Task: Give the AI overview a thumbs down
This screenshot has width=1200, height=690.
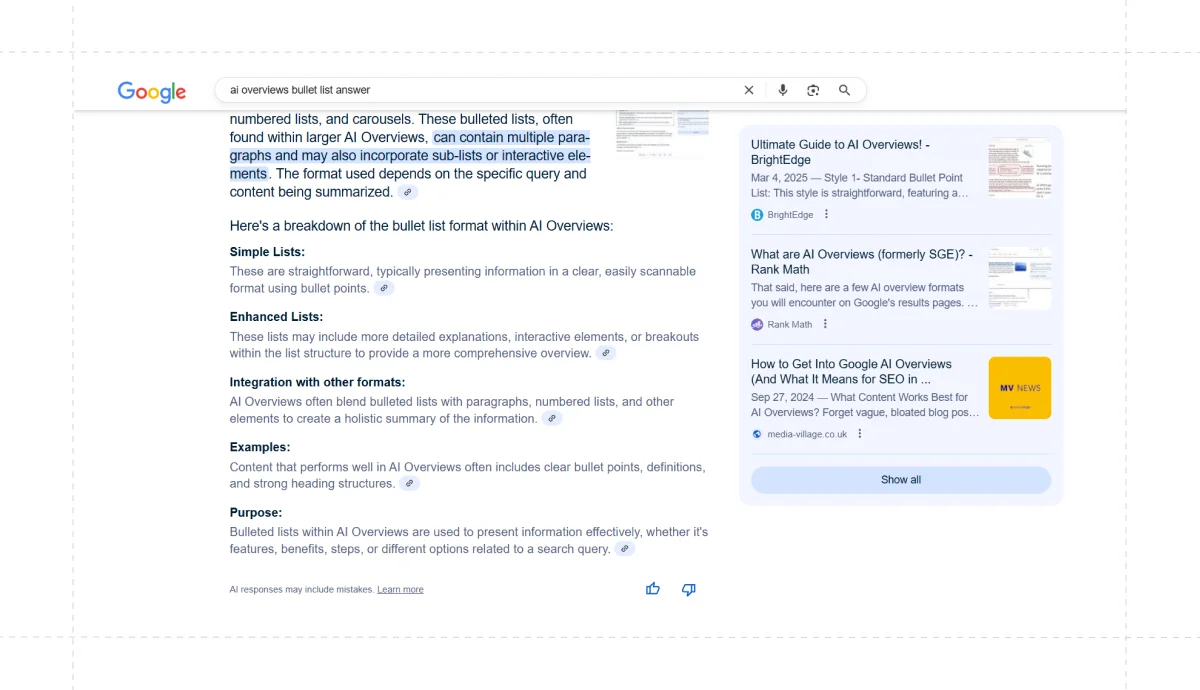Action: pos(688,589)
